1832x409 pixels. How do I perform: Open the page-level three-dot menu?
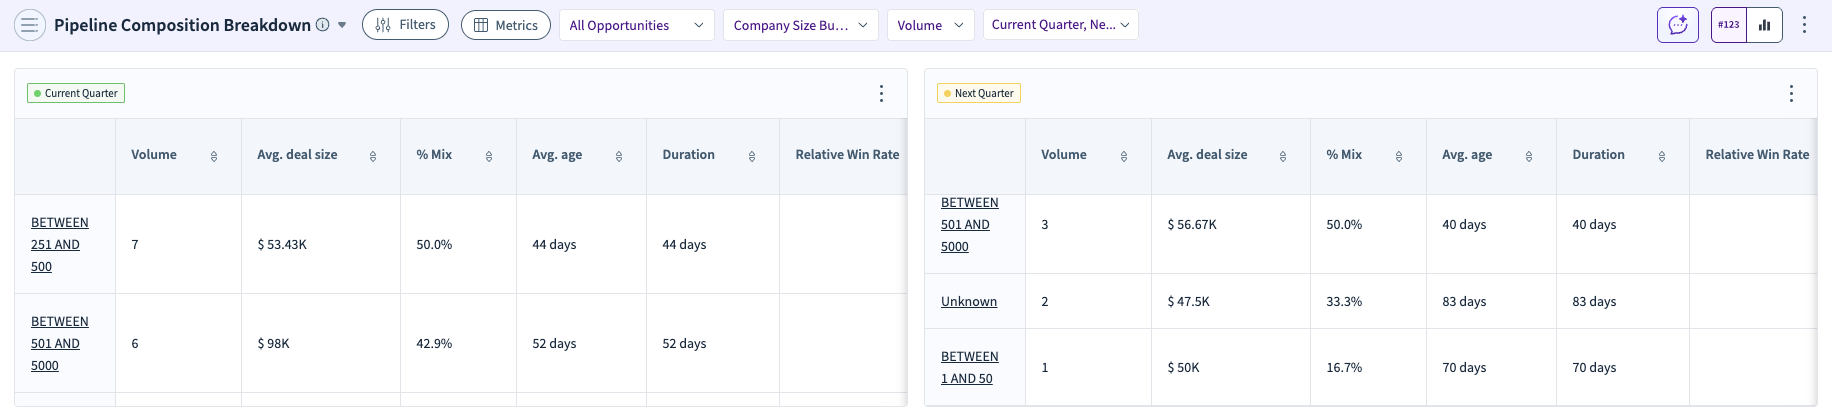pyautogui.click(x=1804, y=25)
